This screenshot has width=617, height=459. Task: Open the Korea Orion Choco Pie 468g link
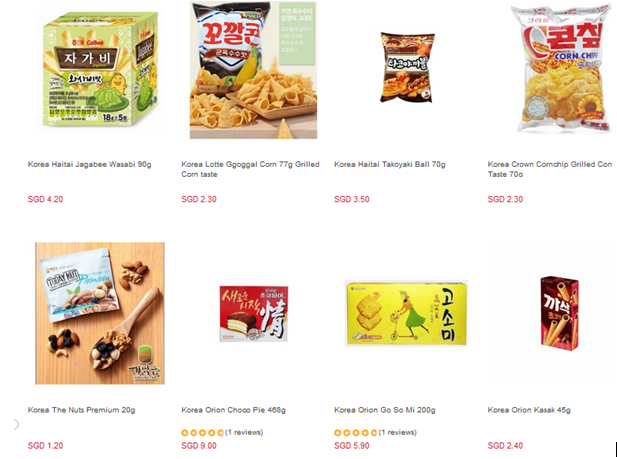tap(233, 410)
